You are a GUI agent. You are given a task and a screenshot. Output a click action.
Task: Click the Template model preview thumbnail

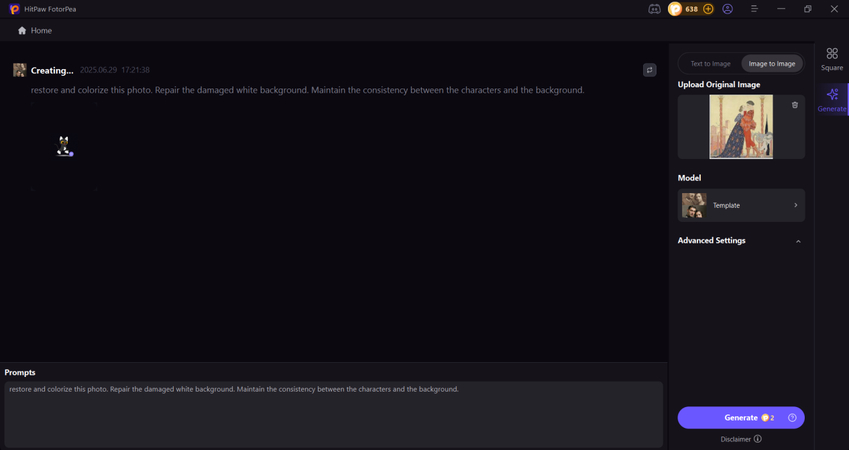694,205
